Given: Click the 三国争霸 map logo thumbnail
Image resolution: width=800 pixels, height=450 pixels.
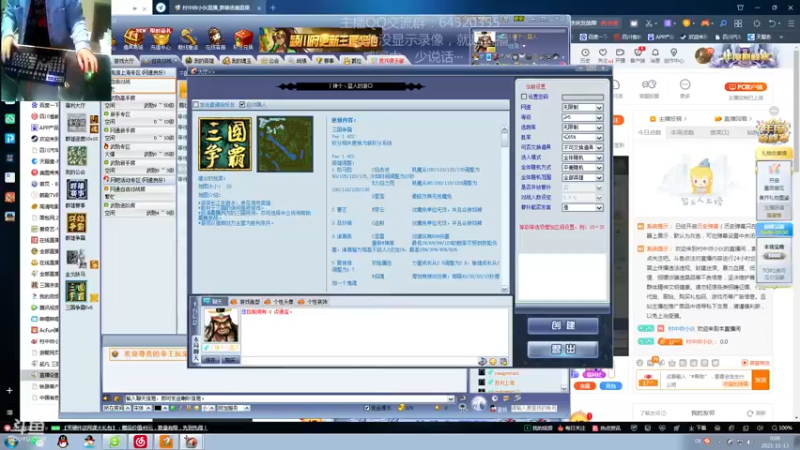Looking at the screenshot, I should (x=225, y=144).
